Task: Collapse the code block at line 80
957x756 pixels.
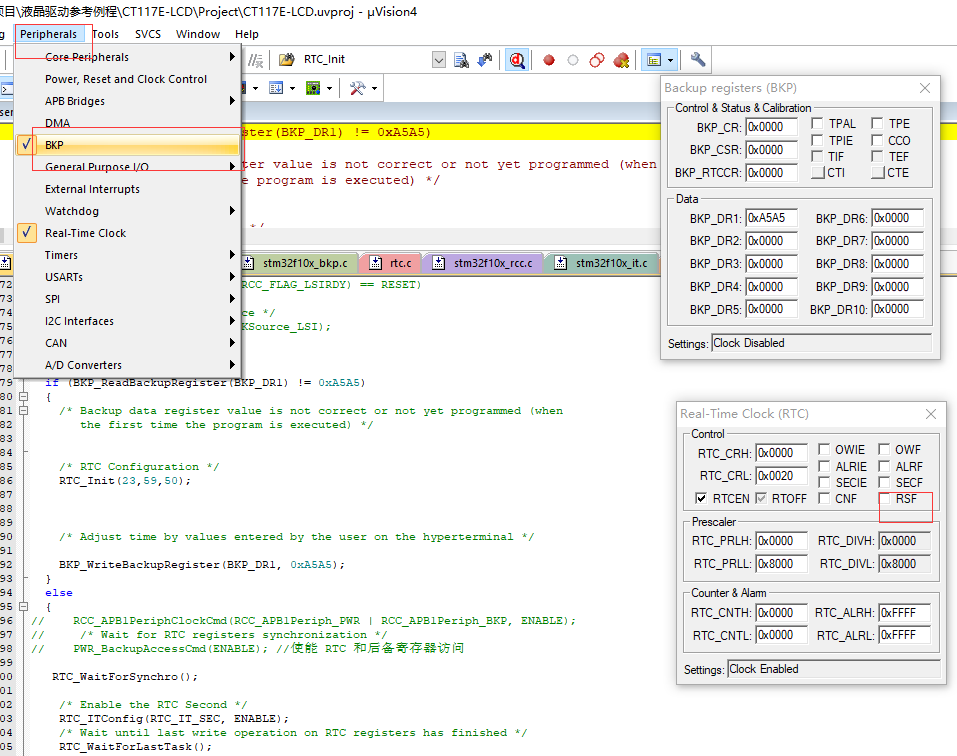Action: 23,397
